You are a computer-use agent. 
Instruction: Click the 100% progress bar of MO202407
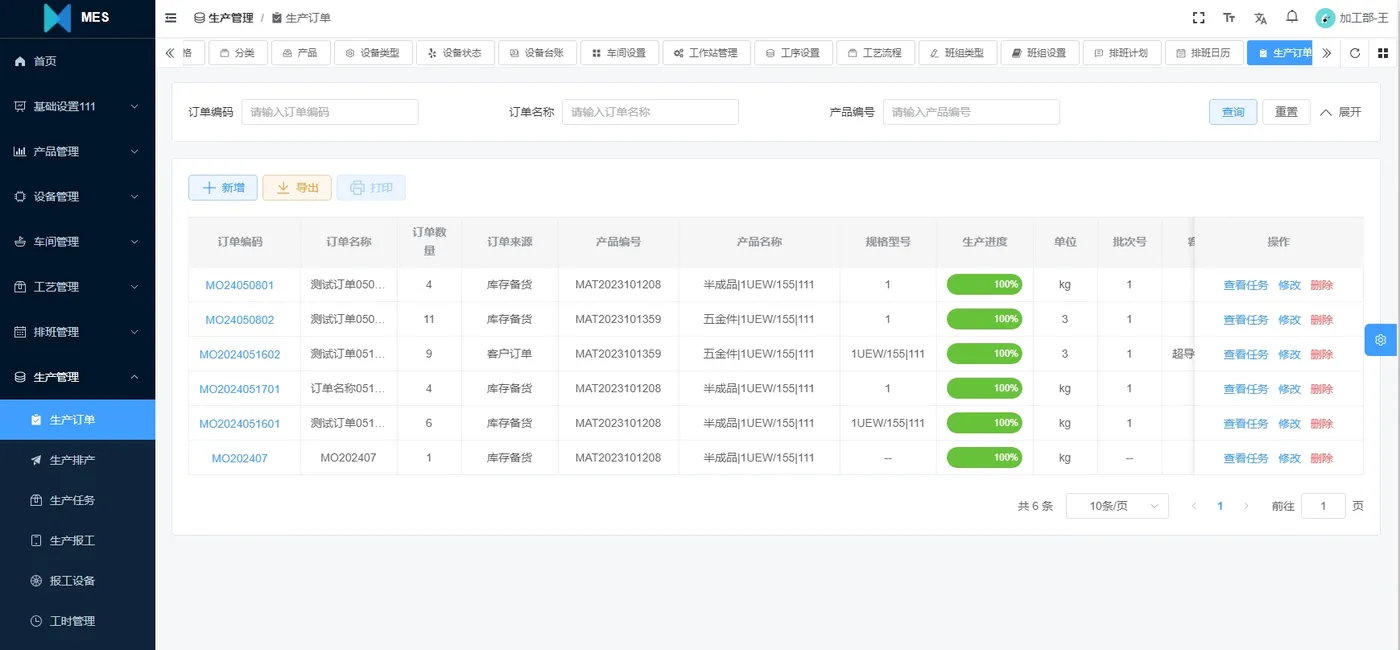point(984,457)
